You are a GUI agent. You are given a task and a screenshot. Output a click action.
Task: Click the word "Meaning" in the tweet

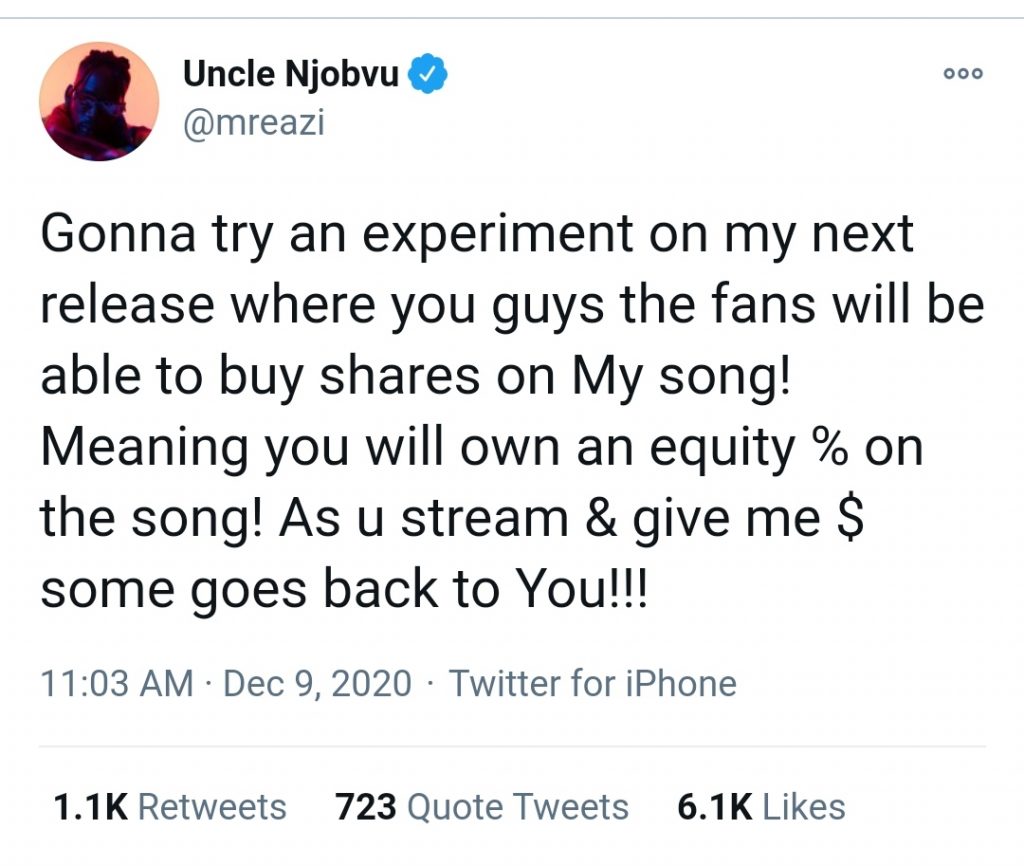pyautogui.click(x=146, y=450)
